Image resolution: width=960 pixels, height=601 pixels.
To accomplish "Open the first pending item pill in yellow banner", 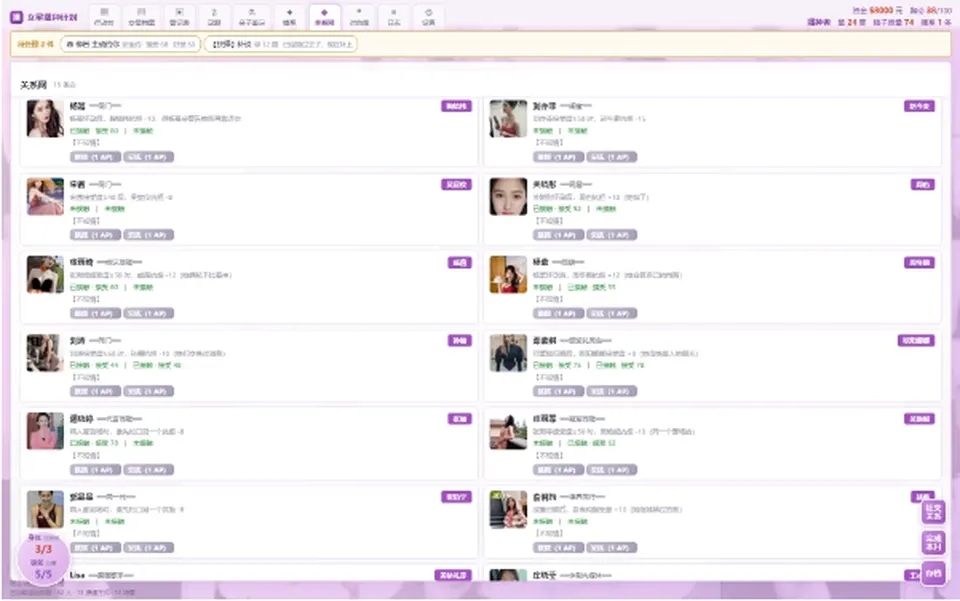I will (130, 44).
